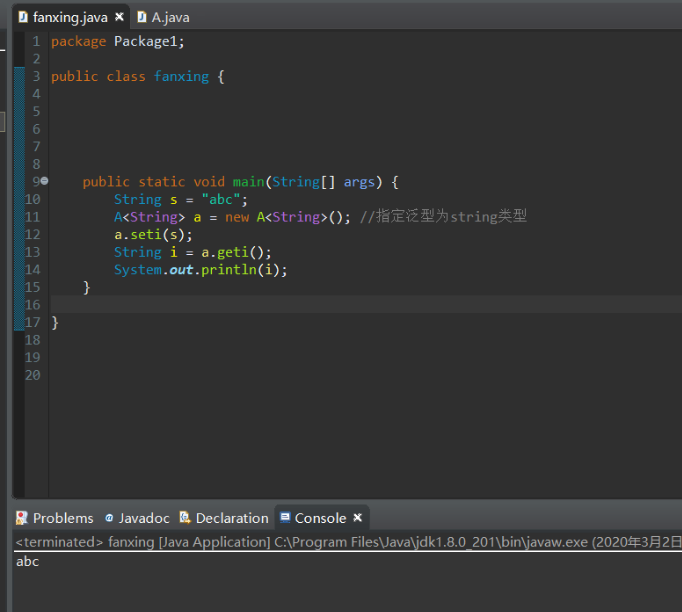Click the Java file icon on fanxing.java tab
The width and height of the screenshot is (682, 612).
(23, 17)
